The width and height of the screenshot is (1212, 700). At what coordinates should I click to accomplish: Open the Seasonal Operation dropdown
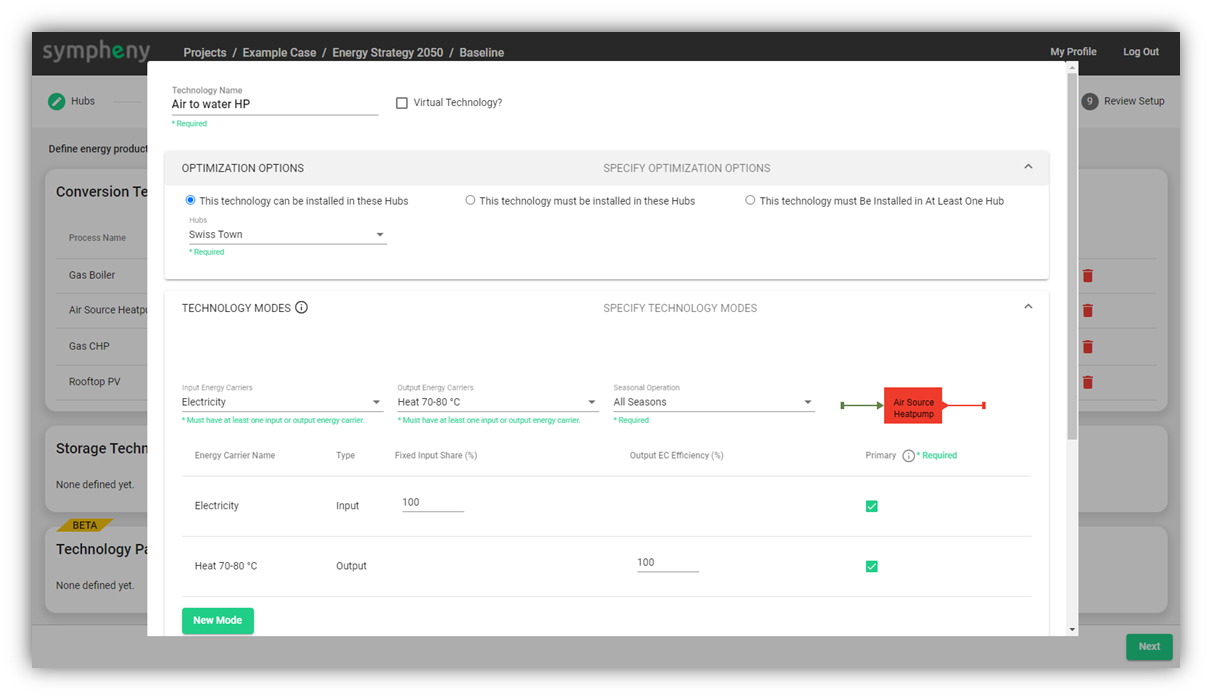713,402
